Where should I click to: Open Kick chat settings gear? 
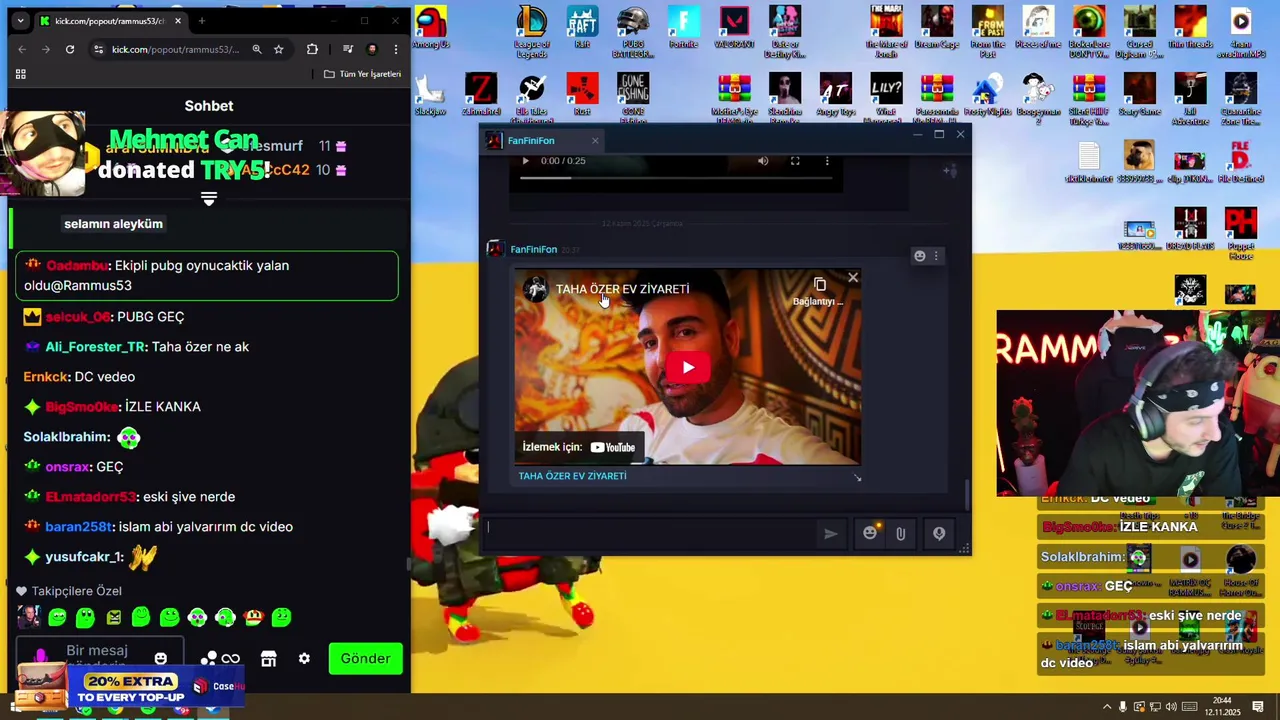[x=304, y=659]
